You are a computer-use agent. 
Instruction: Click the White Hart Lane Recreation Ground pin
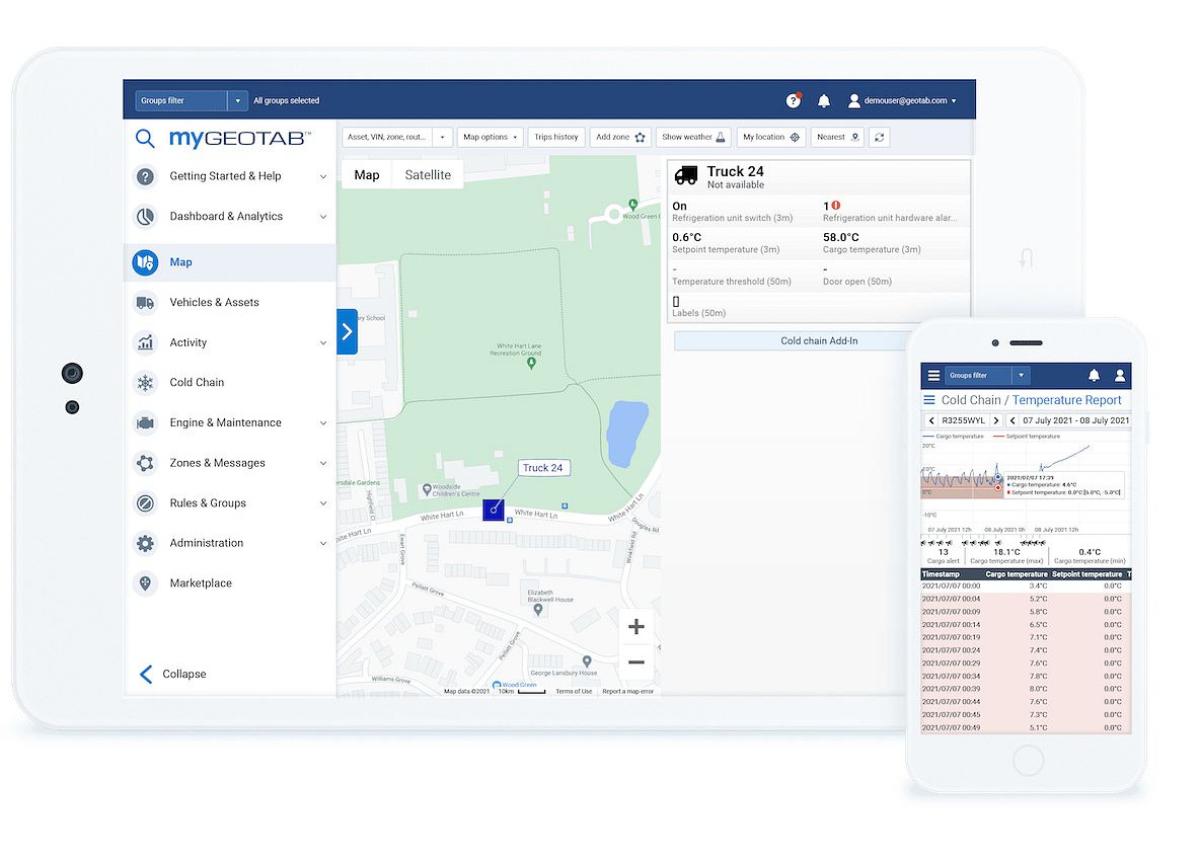coord(531,364)
